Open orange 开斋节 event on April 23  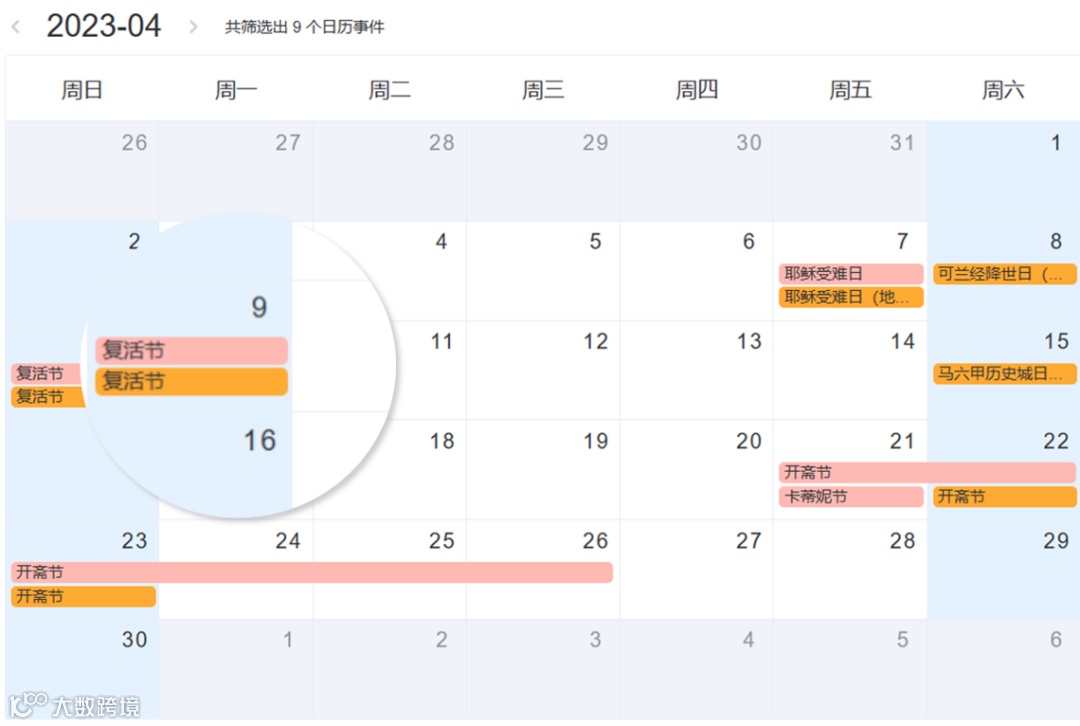[x=83, y=596]
